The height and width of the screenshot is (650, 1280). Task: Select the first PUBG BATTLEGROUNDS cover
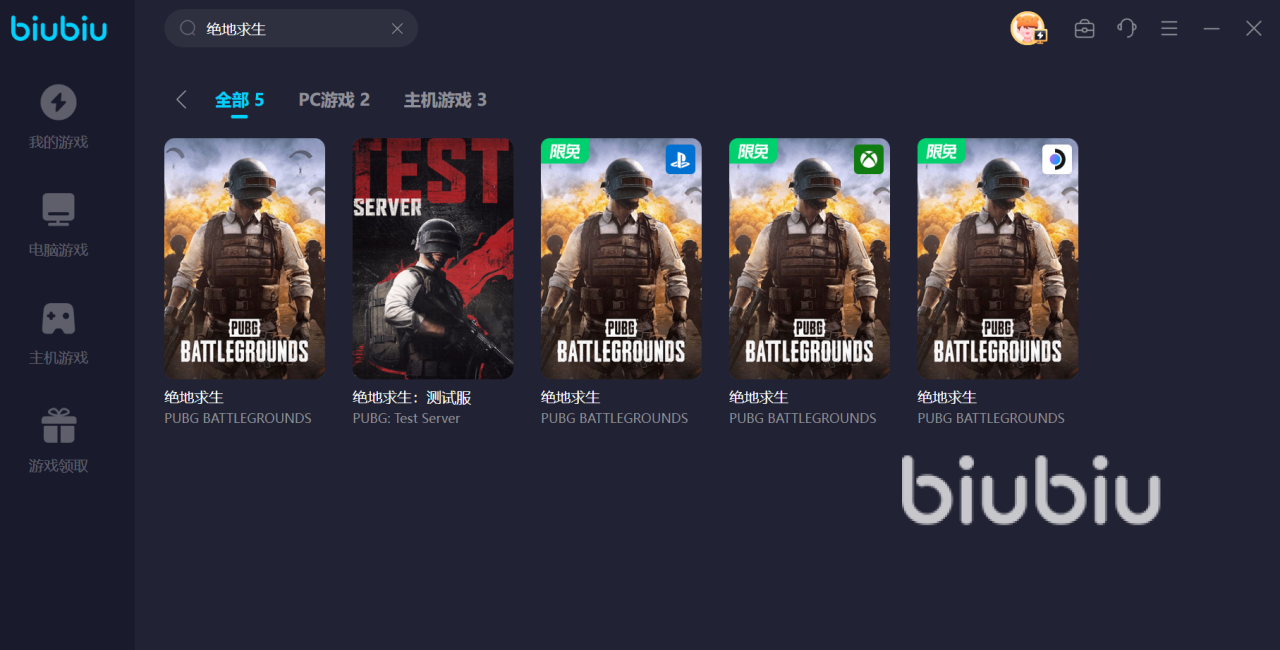point(244,258)
